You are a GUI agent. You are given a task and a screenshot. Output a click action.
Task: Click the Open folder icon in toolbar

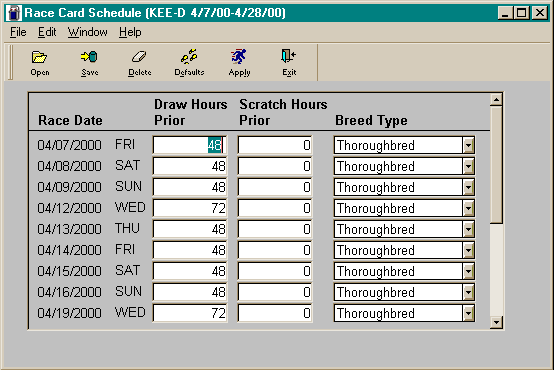coord(39,57)
